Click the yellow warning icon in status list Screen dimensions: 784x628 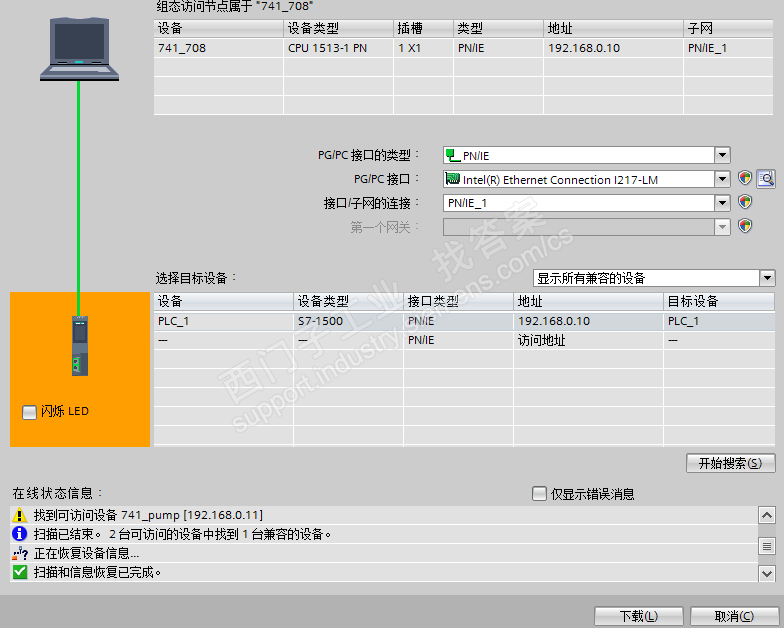point(19,515)
